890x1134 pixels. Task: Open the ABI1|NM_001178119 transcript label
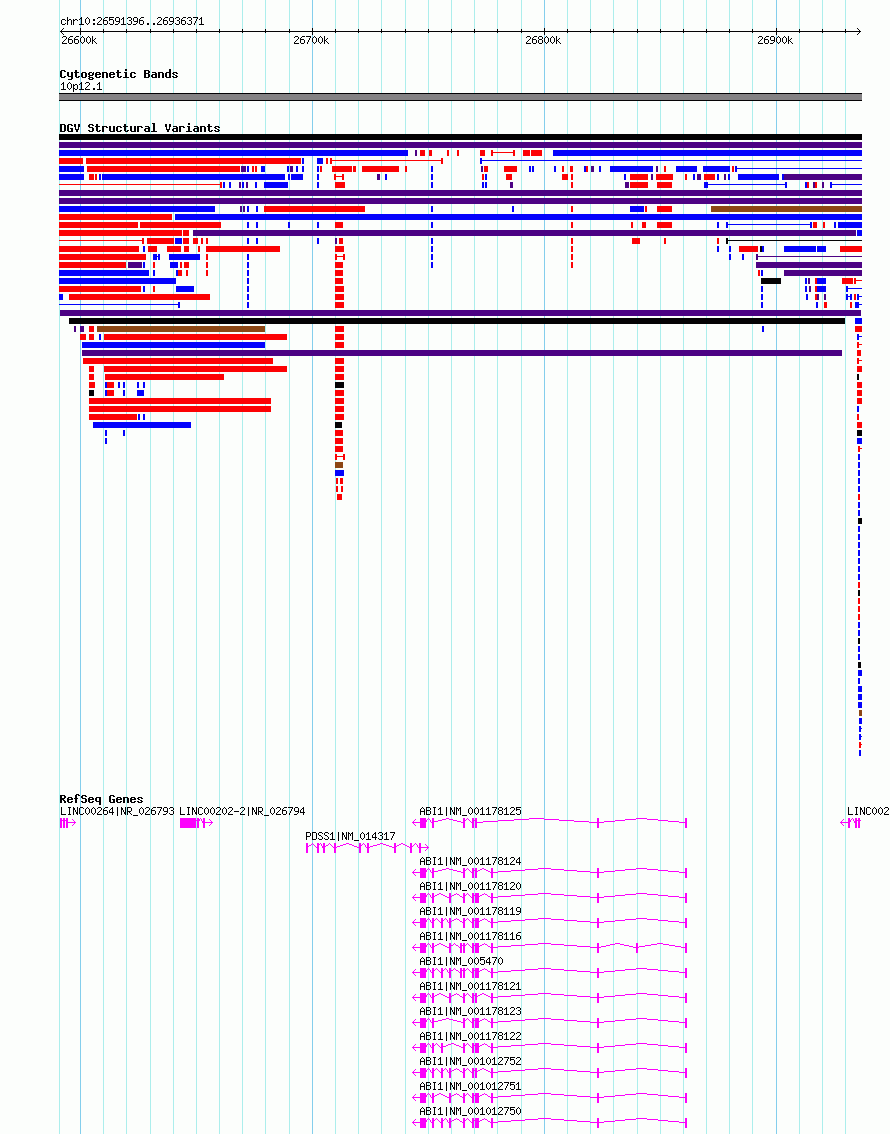click(x=470, y=911)
